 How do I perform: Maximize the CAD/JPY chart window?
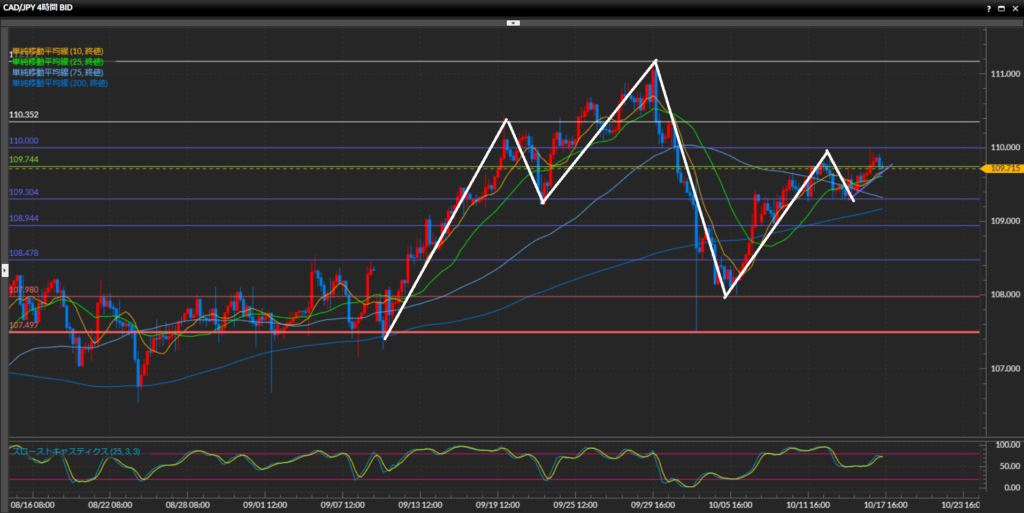coord(1003,7)
